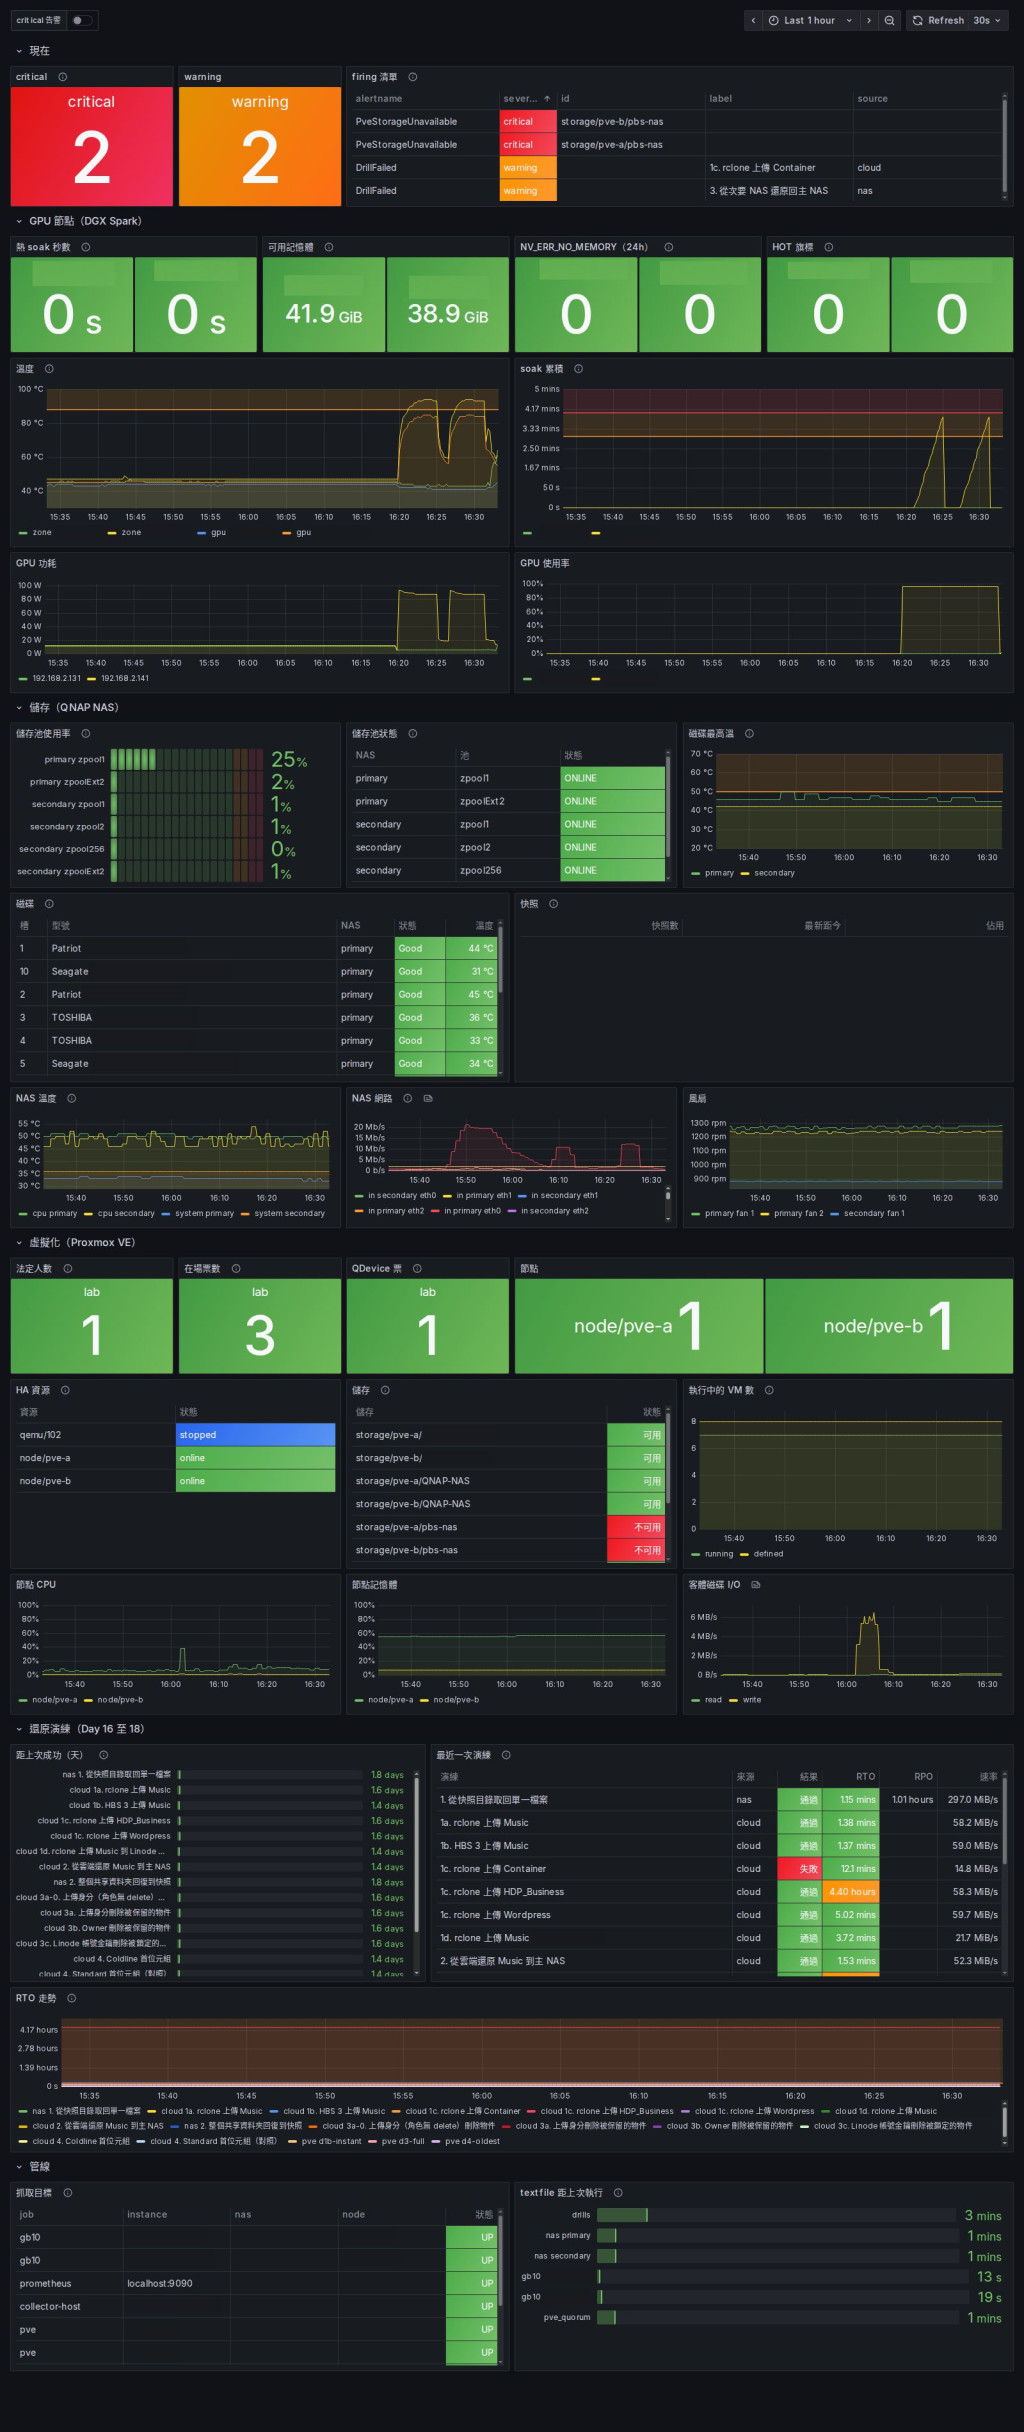Open the panel link icon on 客體磁碟 I/O
The height and width of the screenshot is (2432, 1024).
click(756, 1584)
